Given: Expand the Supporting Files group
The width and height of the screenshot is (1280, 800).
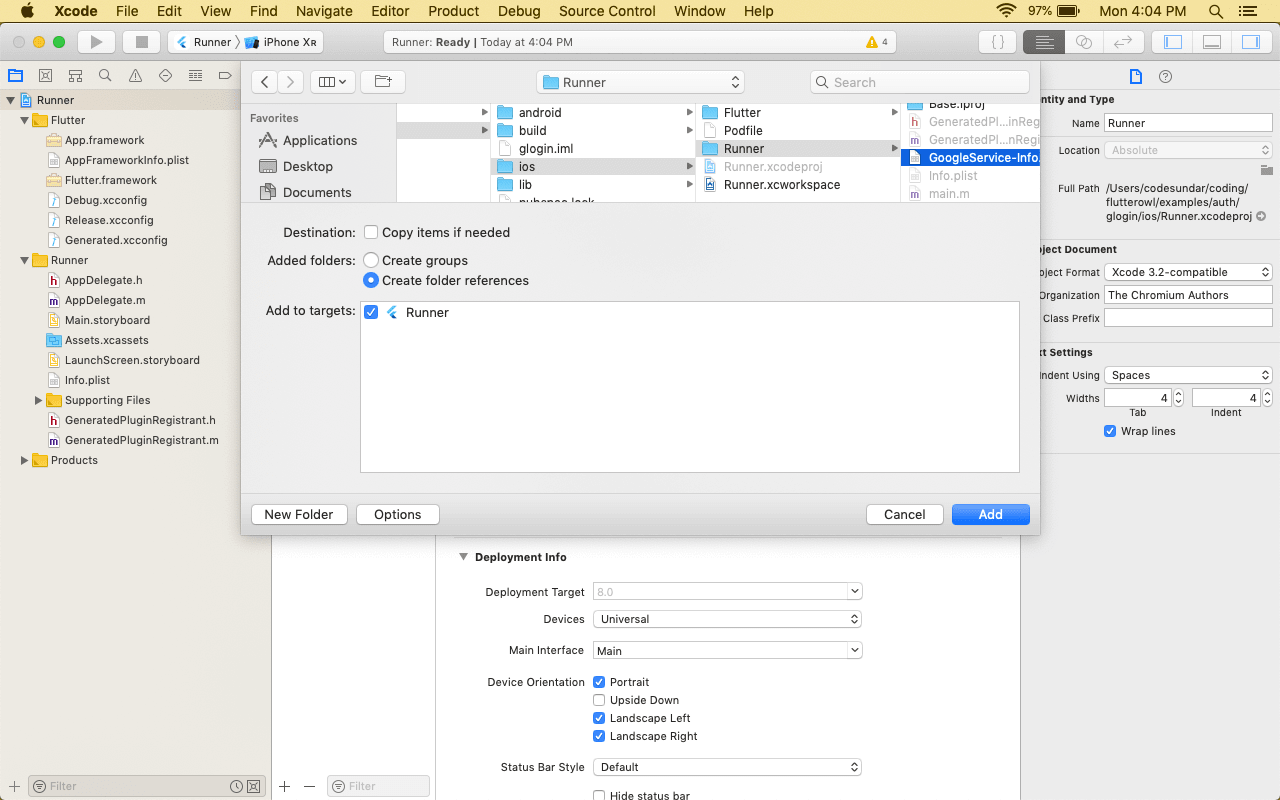Looking at the screenshot, I should [38, 400].
